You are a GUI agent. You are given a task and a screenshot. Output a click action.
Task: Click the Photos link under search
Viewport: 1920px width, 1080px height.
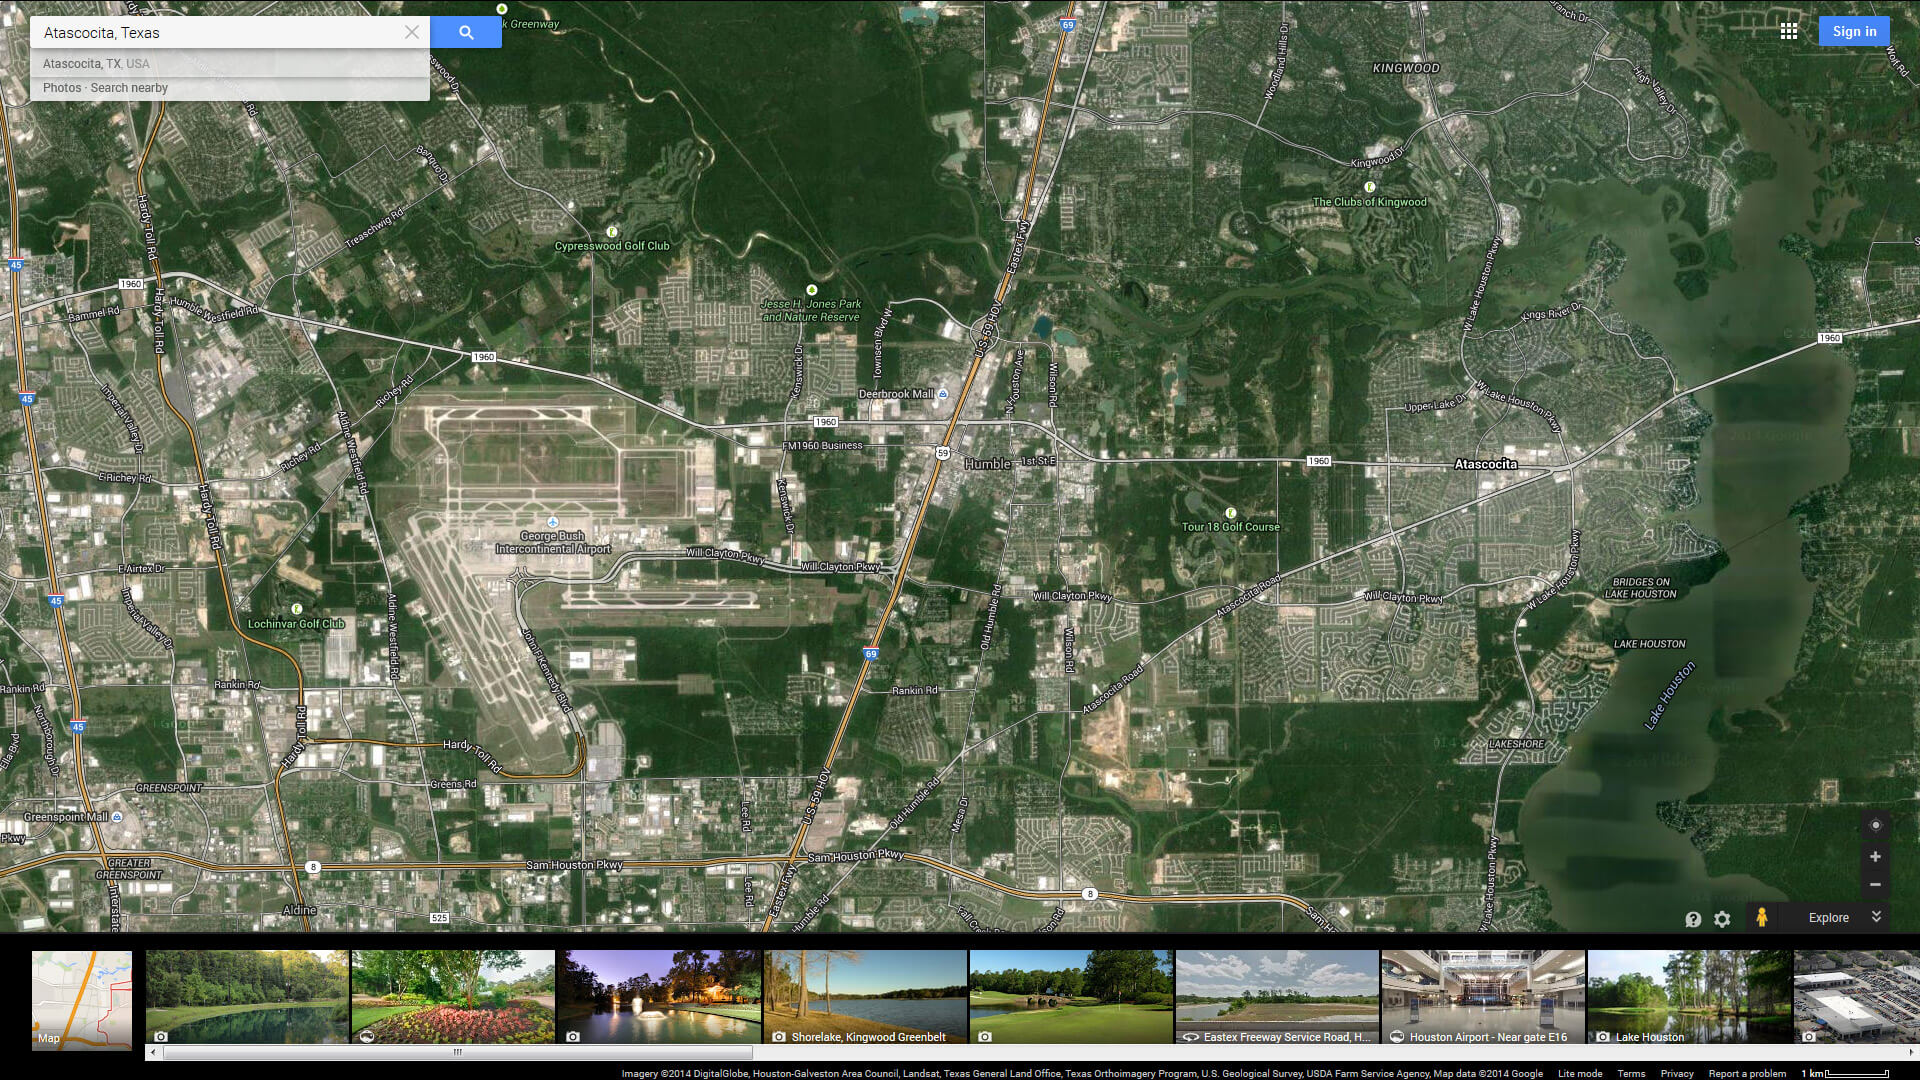(x=61, y=88)
